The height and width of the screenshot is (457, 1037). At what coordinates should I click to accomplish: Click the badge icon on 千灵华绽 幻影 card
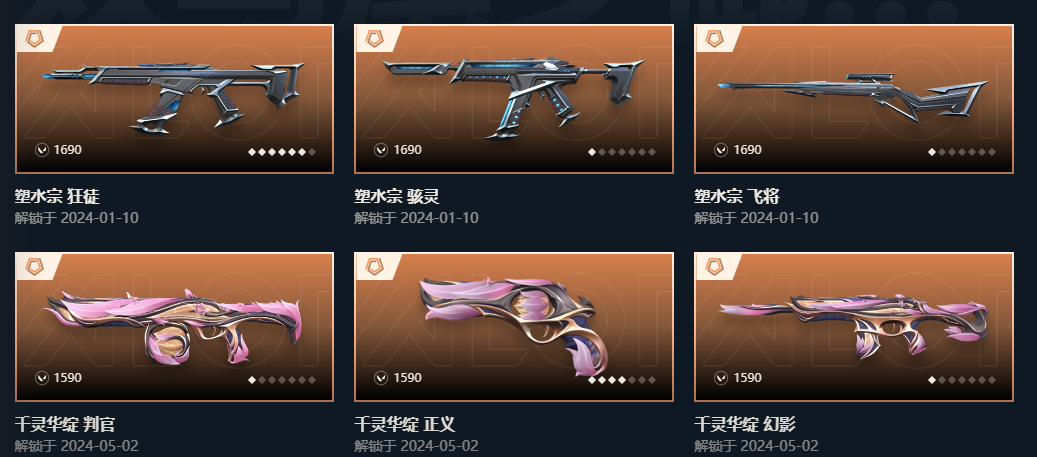pyautogui.click(x=714, y=267)
